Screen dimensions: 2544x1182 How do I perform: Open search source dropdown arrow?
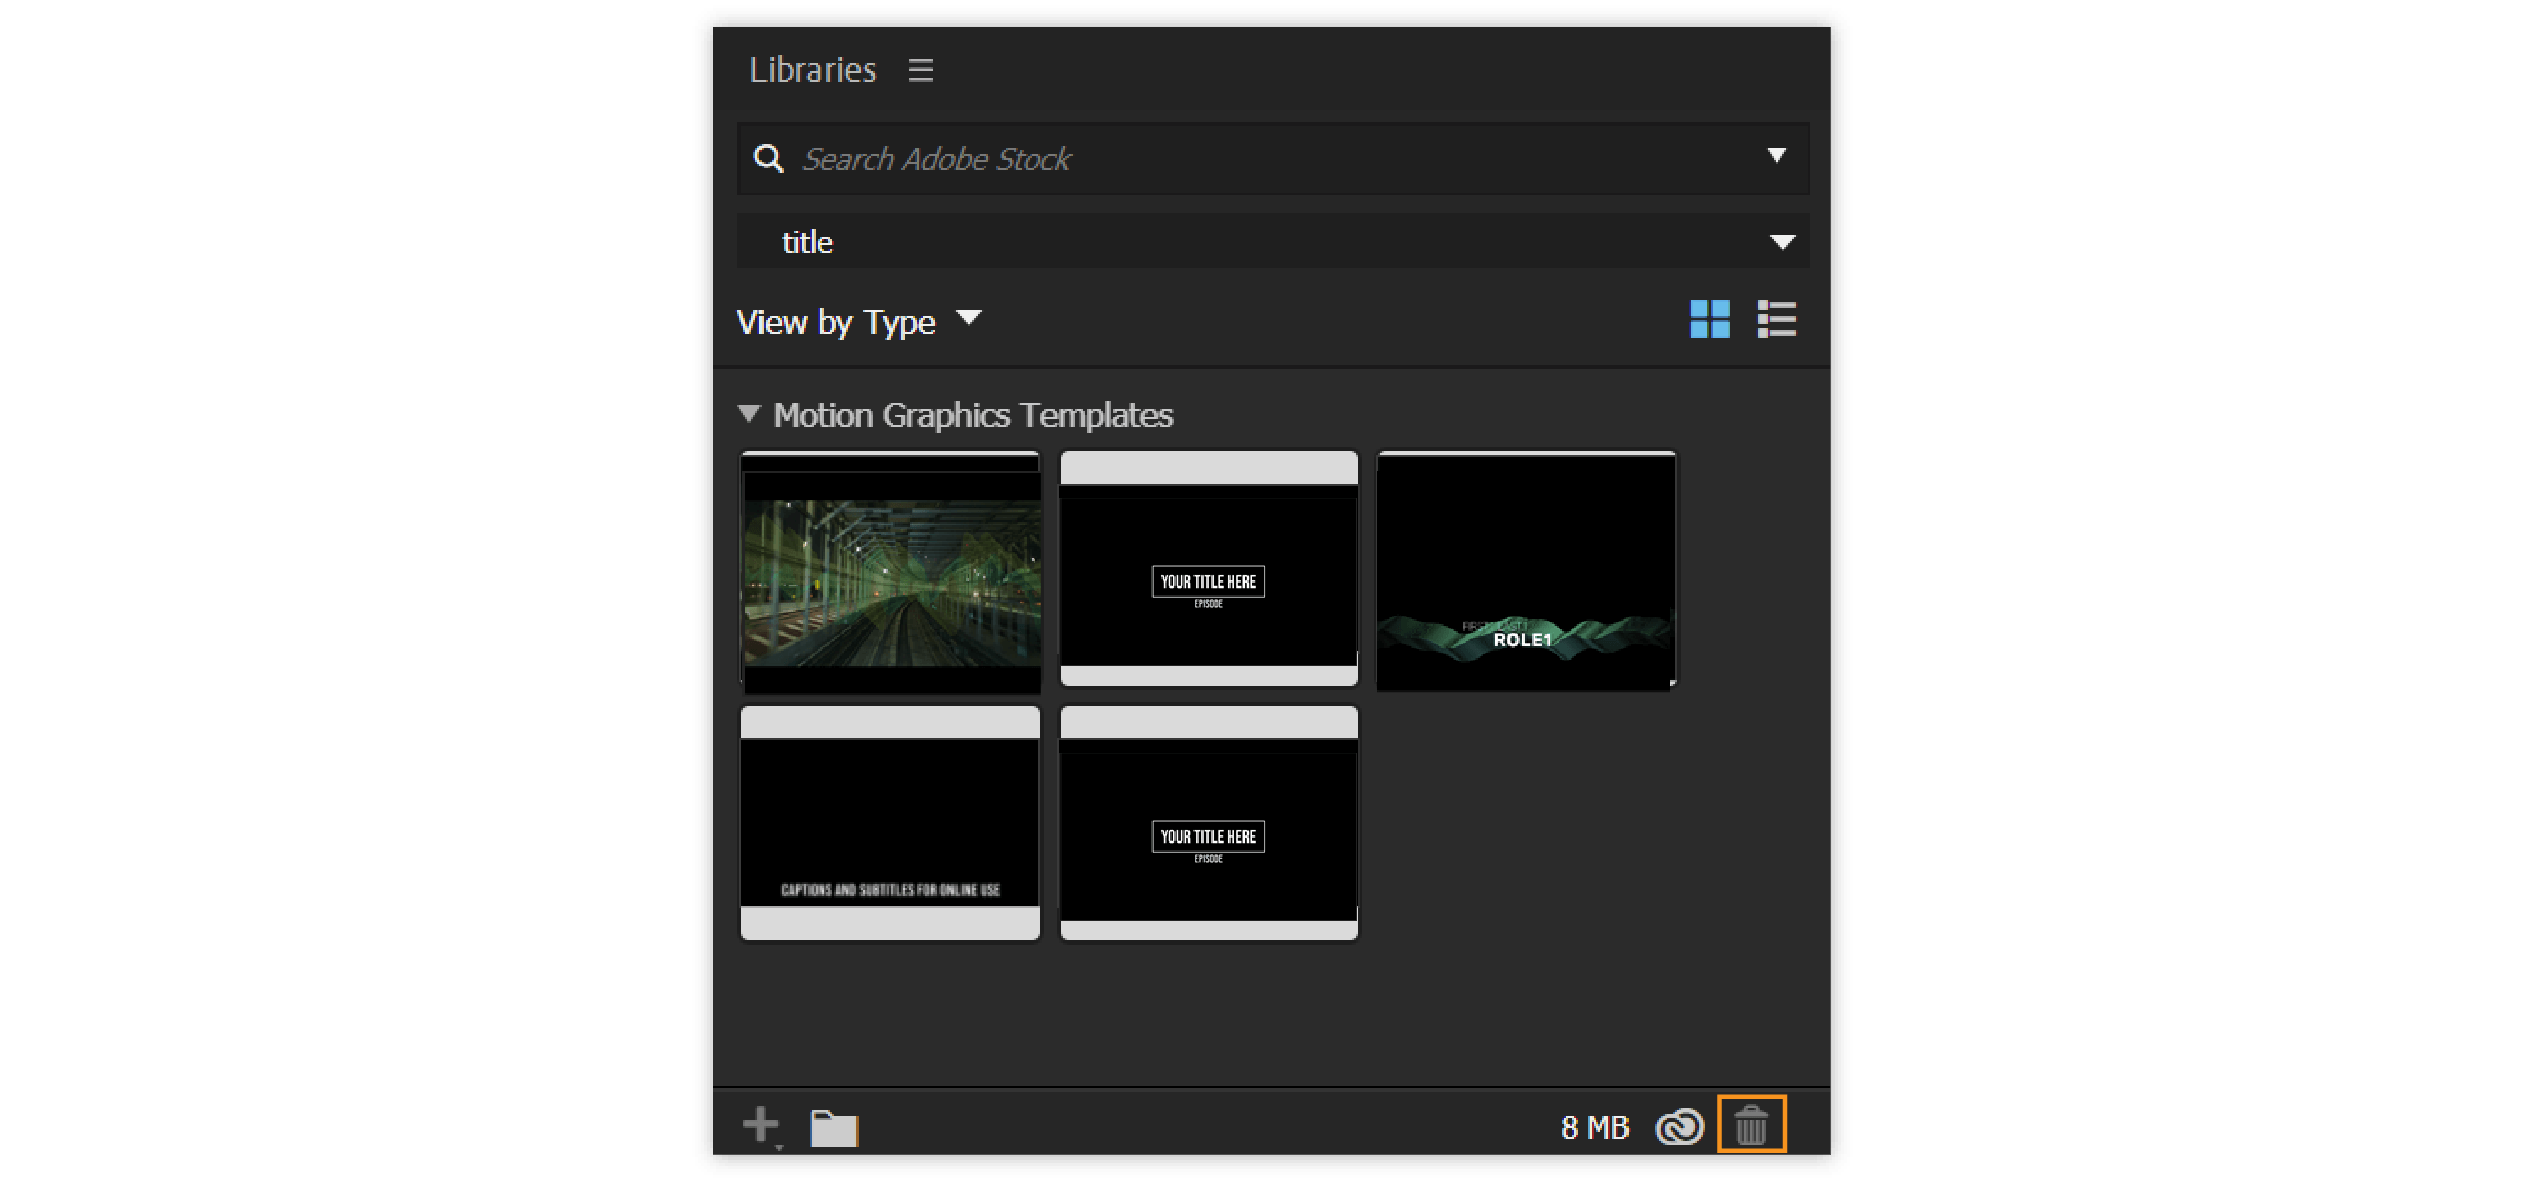tap(1776, 156)
